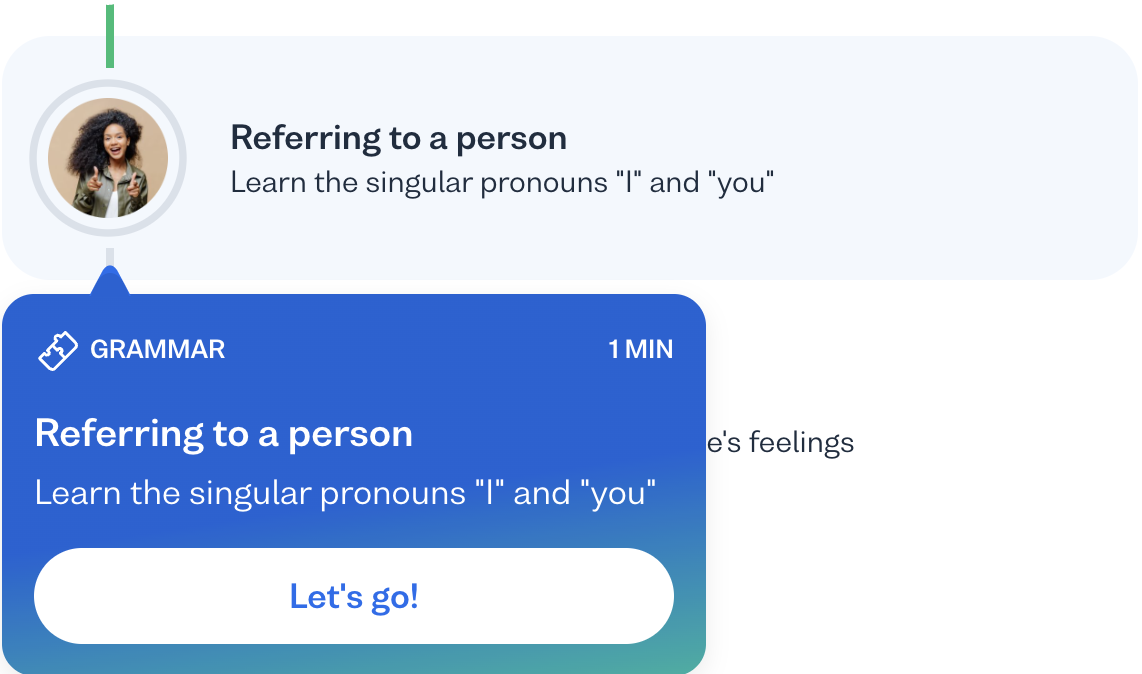Screen dimensions: 1142x674
Task: Click the GRAMMAR label in popup
Action: pyautogui.click(x=157, y=350)
